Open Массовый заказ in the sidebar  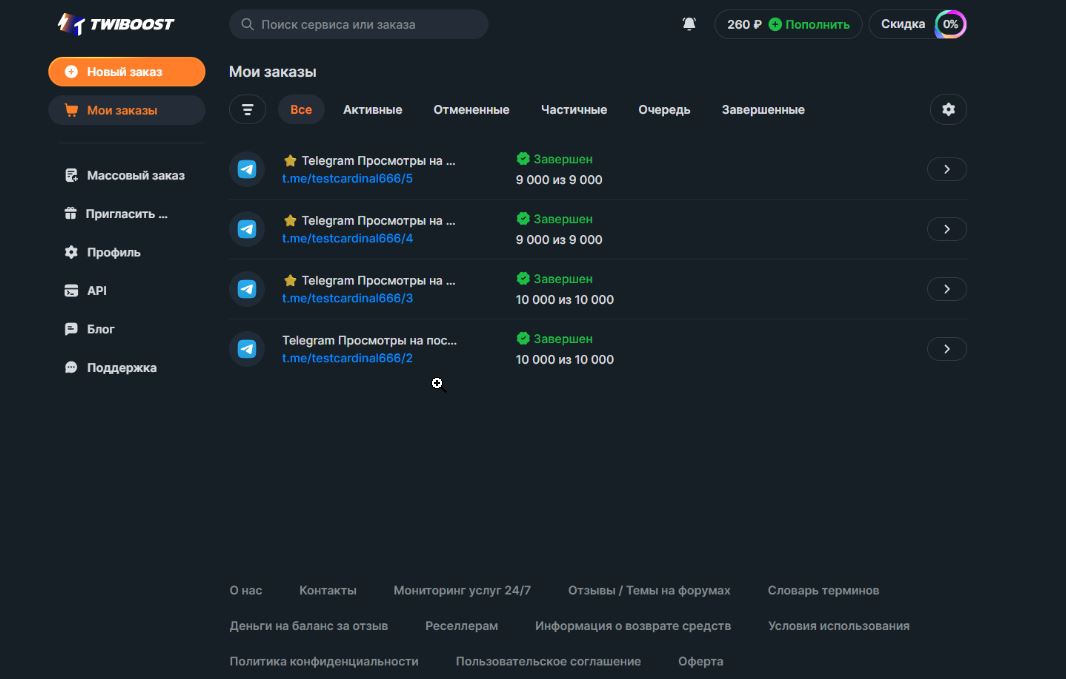[135, 176]
